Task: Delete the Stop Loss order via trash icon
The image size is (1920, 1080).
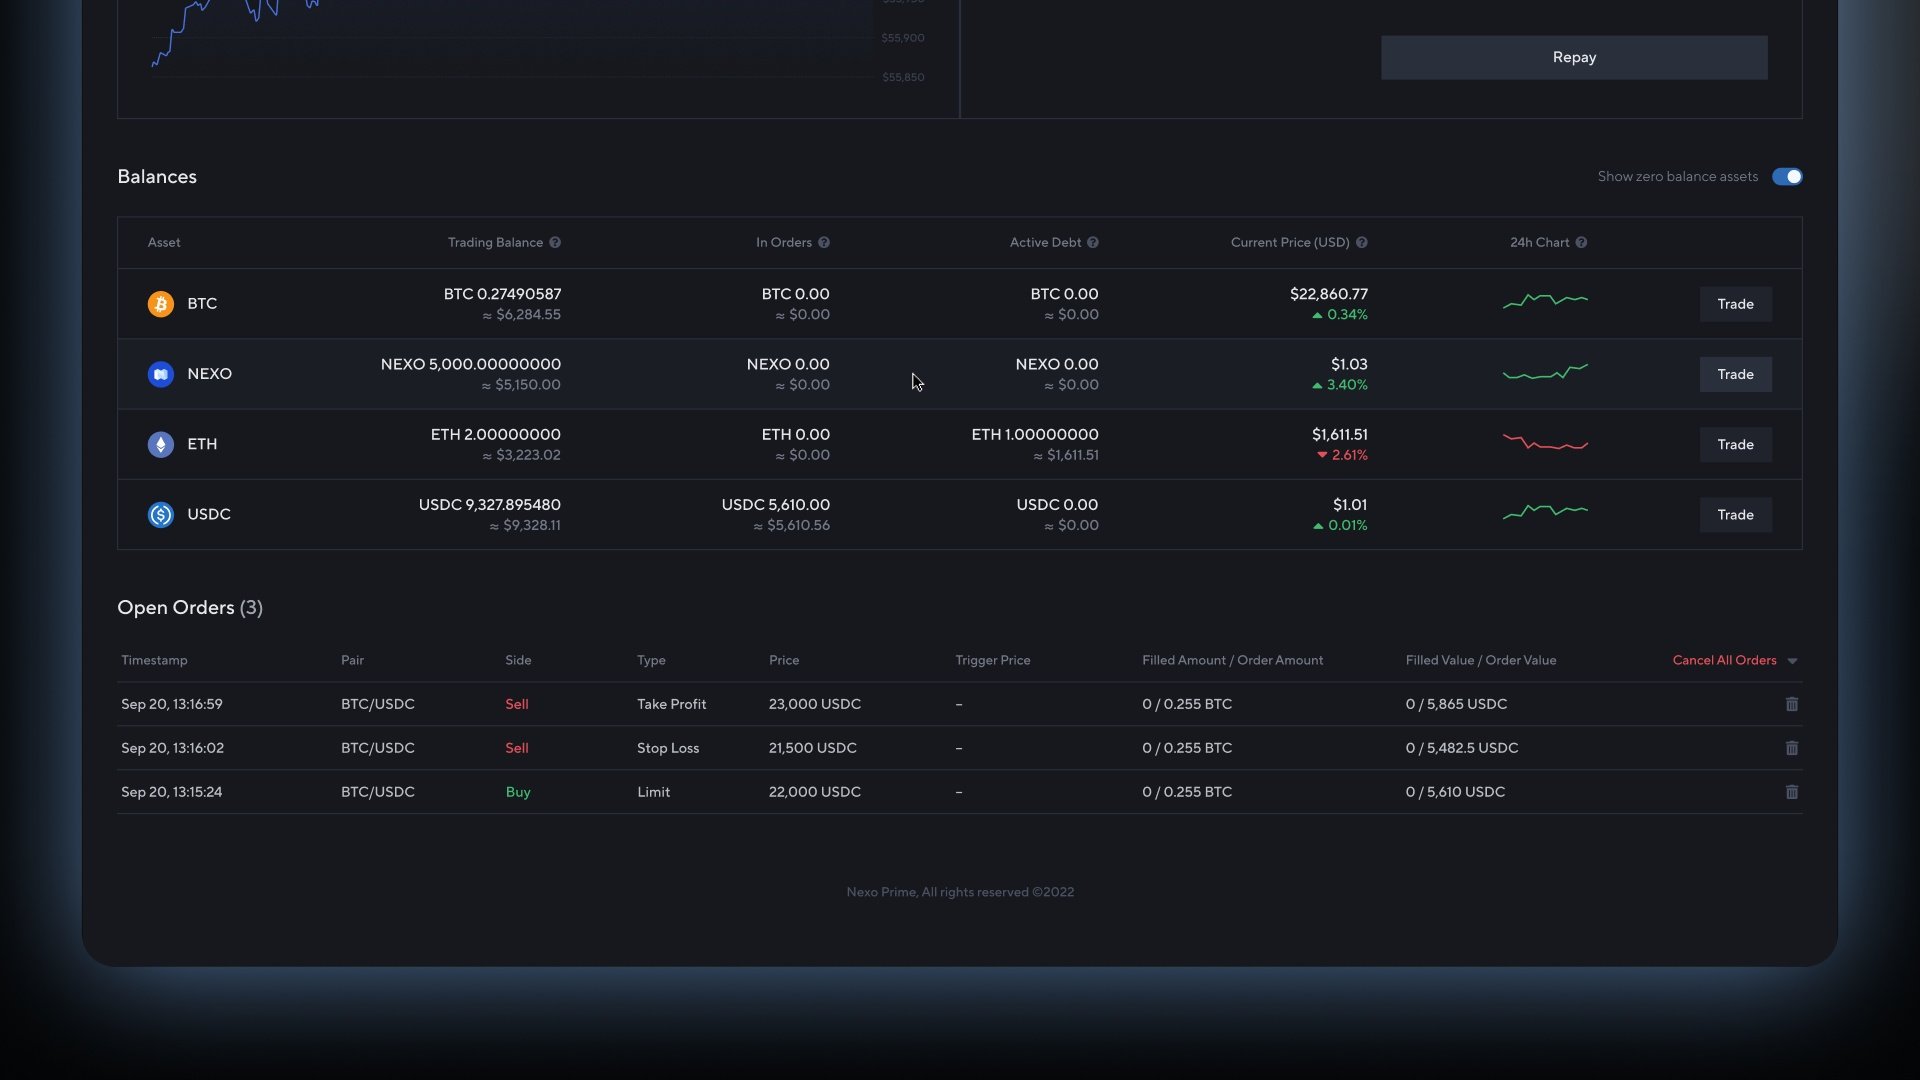Action: pyautogui.click(x=1792, y=748)
